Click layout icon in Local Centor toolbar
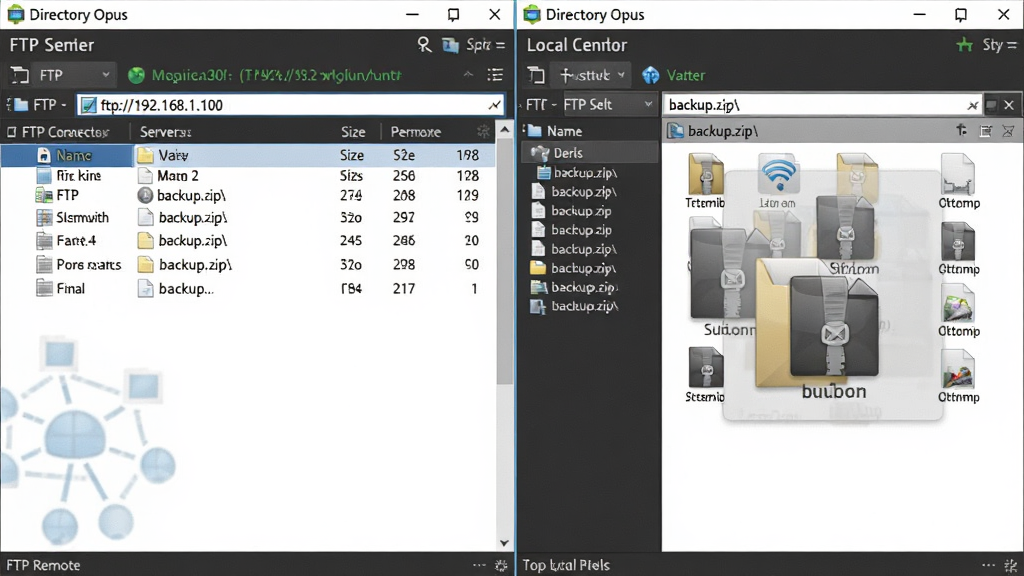 (536, 75)
